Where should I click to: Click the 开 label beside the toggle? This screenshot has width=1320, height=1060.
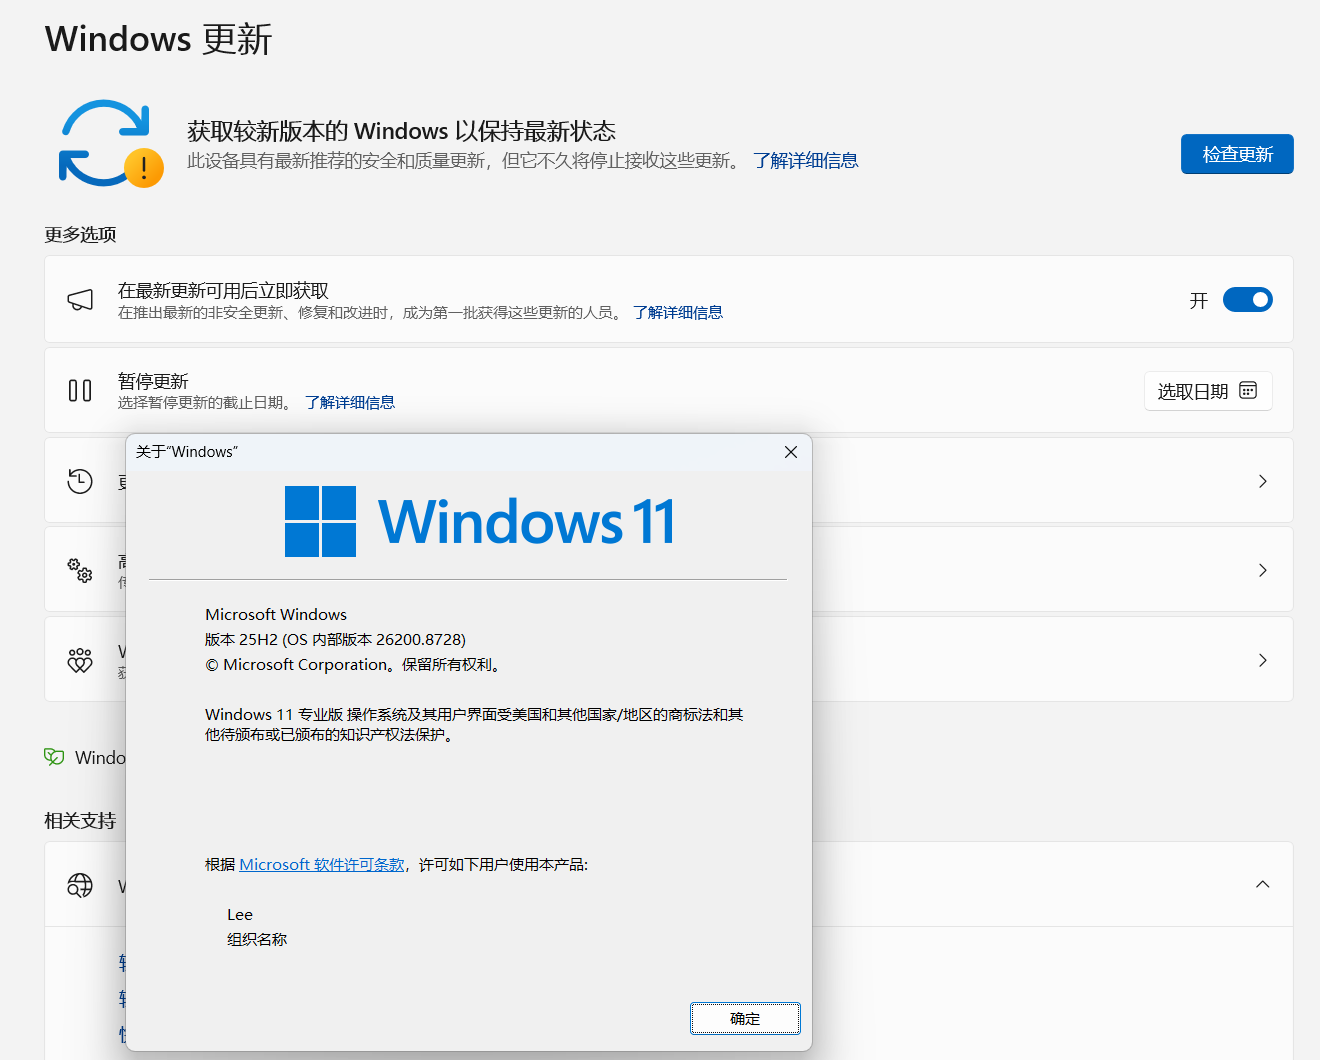click(1199, 300)
